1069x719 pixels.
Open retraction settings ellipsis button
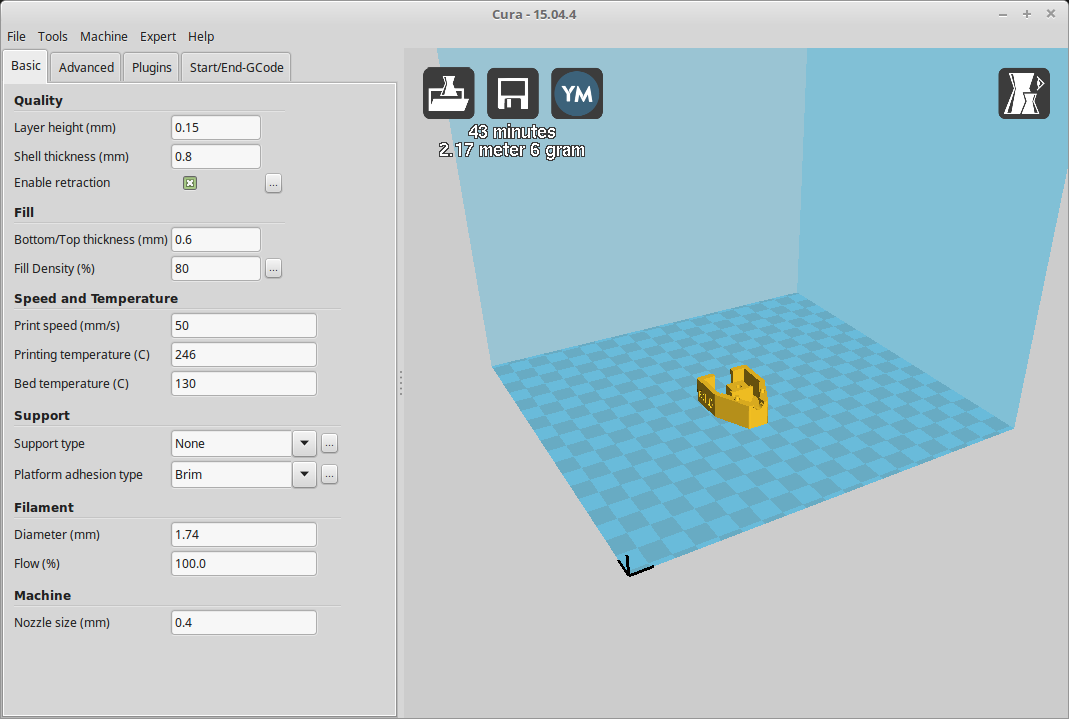(x=273, y=183)
